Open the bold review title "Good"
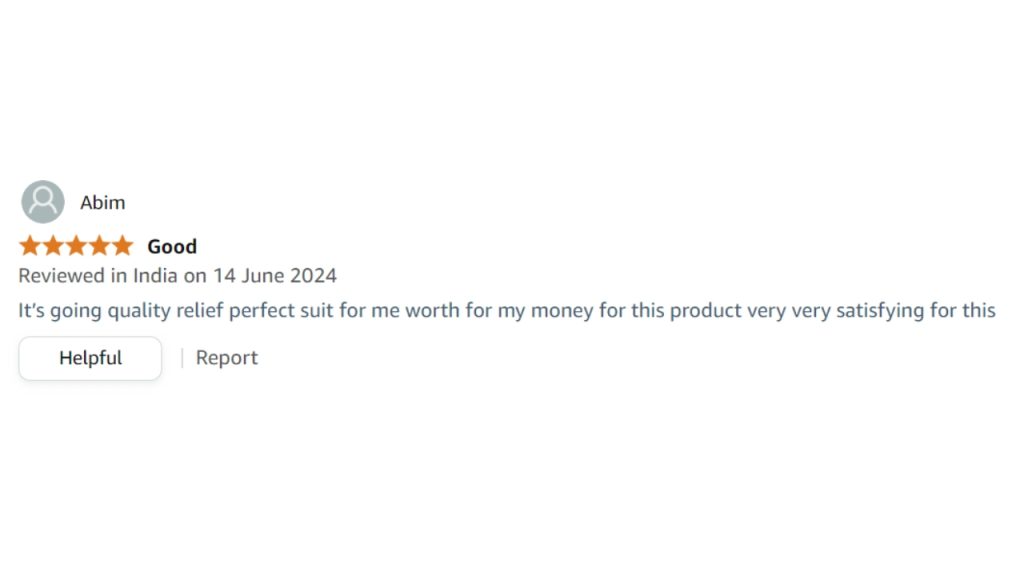The height and width of the screenshot is (576, 1024). click(172, 247)
